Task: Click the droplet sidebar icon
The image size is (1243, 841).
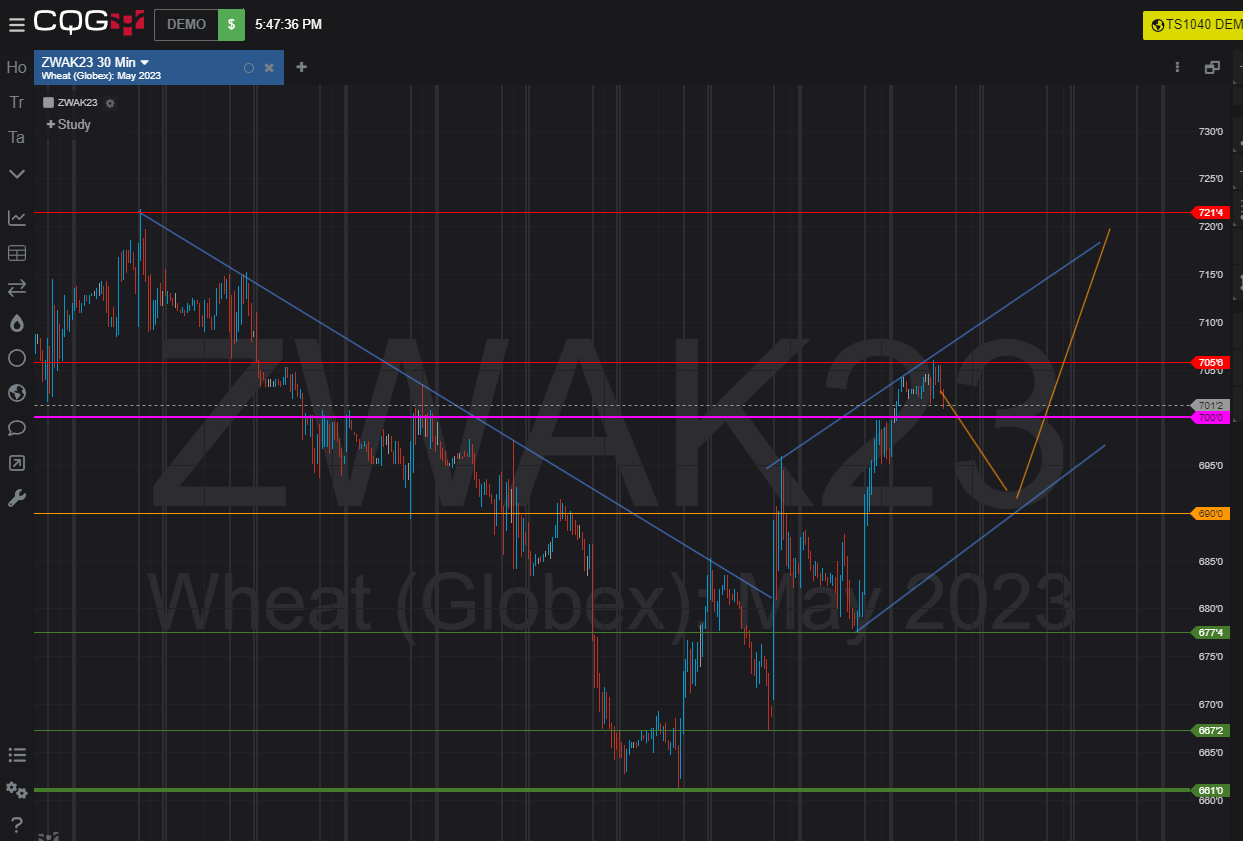Action: [x=17, y=323]
